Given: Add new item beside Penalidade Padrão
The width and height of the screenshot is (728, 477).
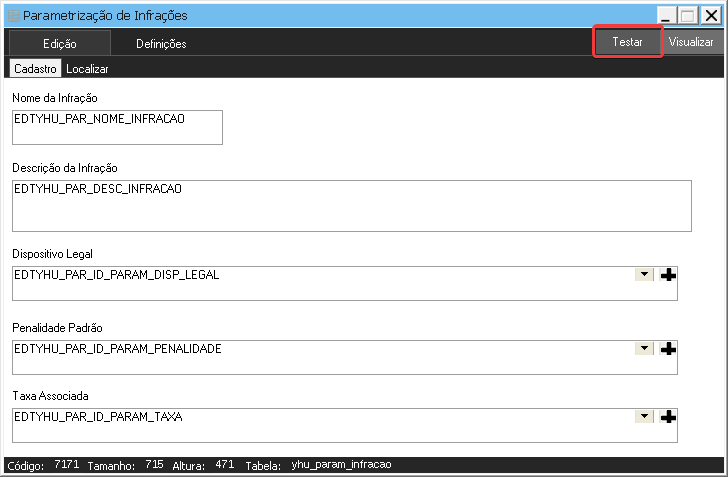Looking at the screenshot, I should (669, 349).
